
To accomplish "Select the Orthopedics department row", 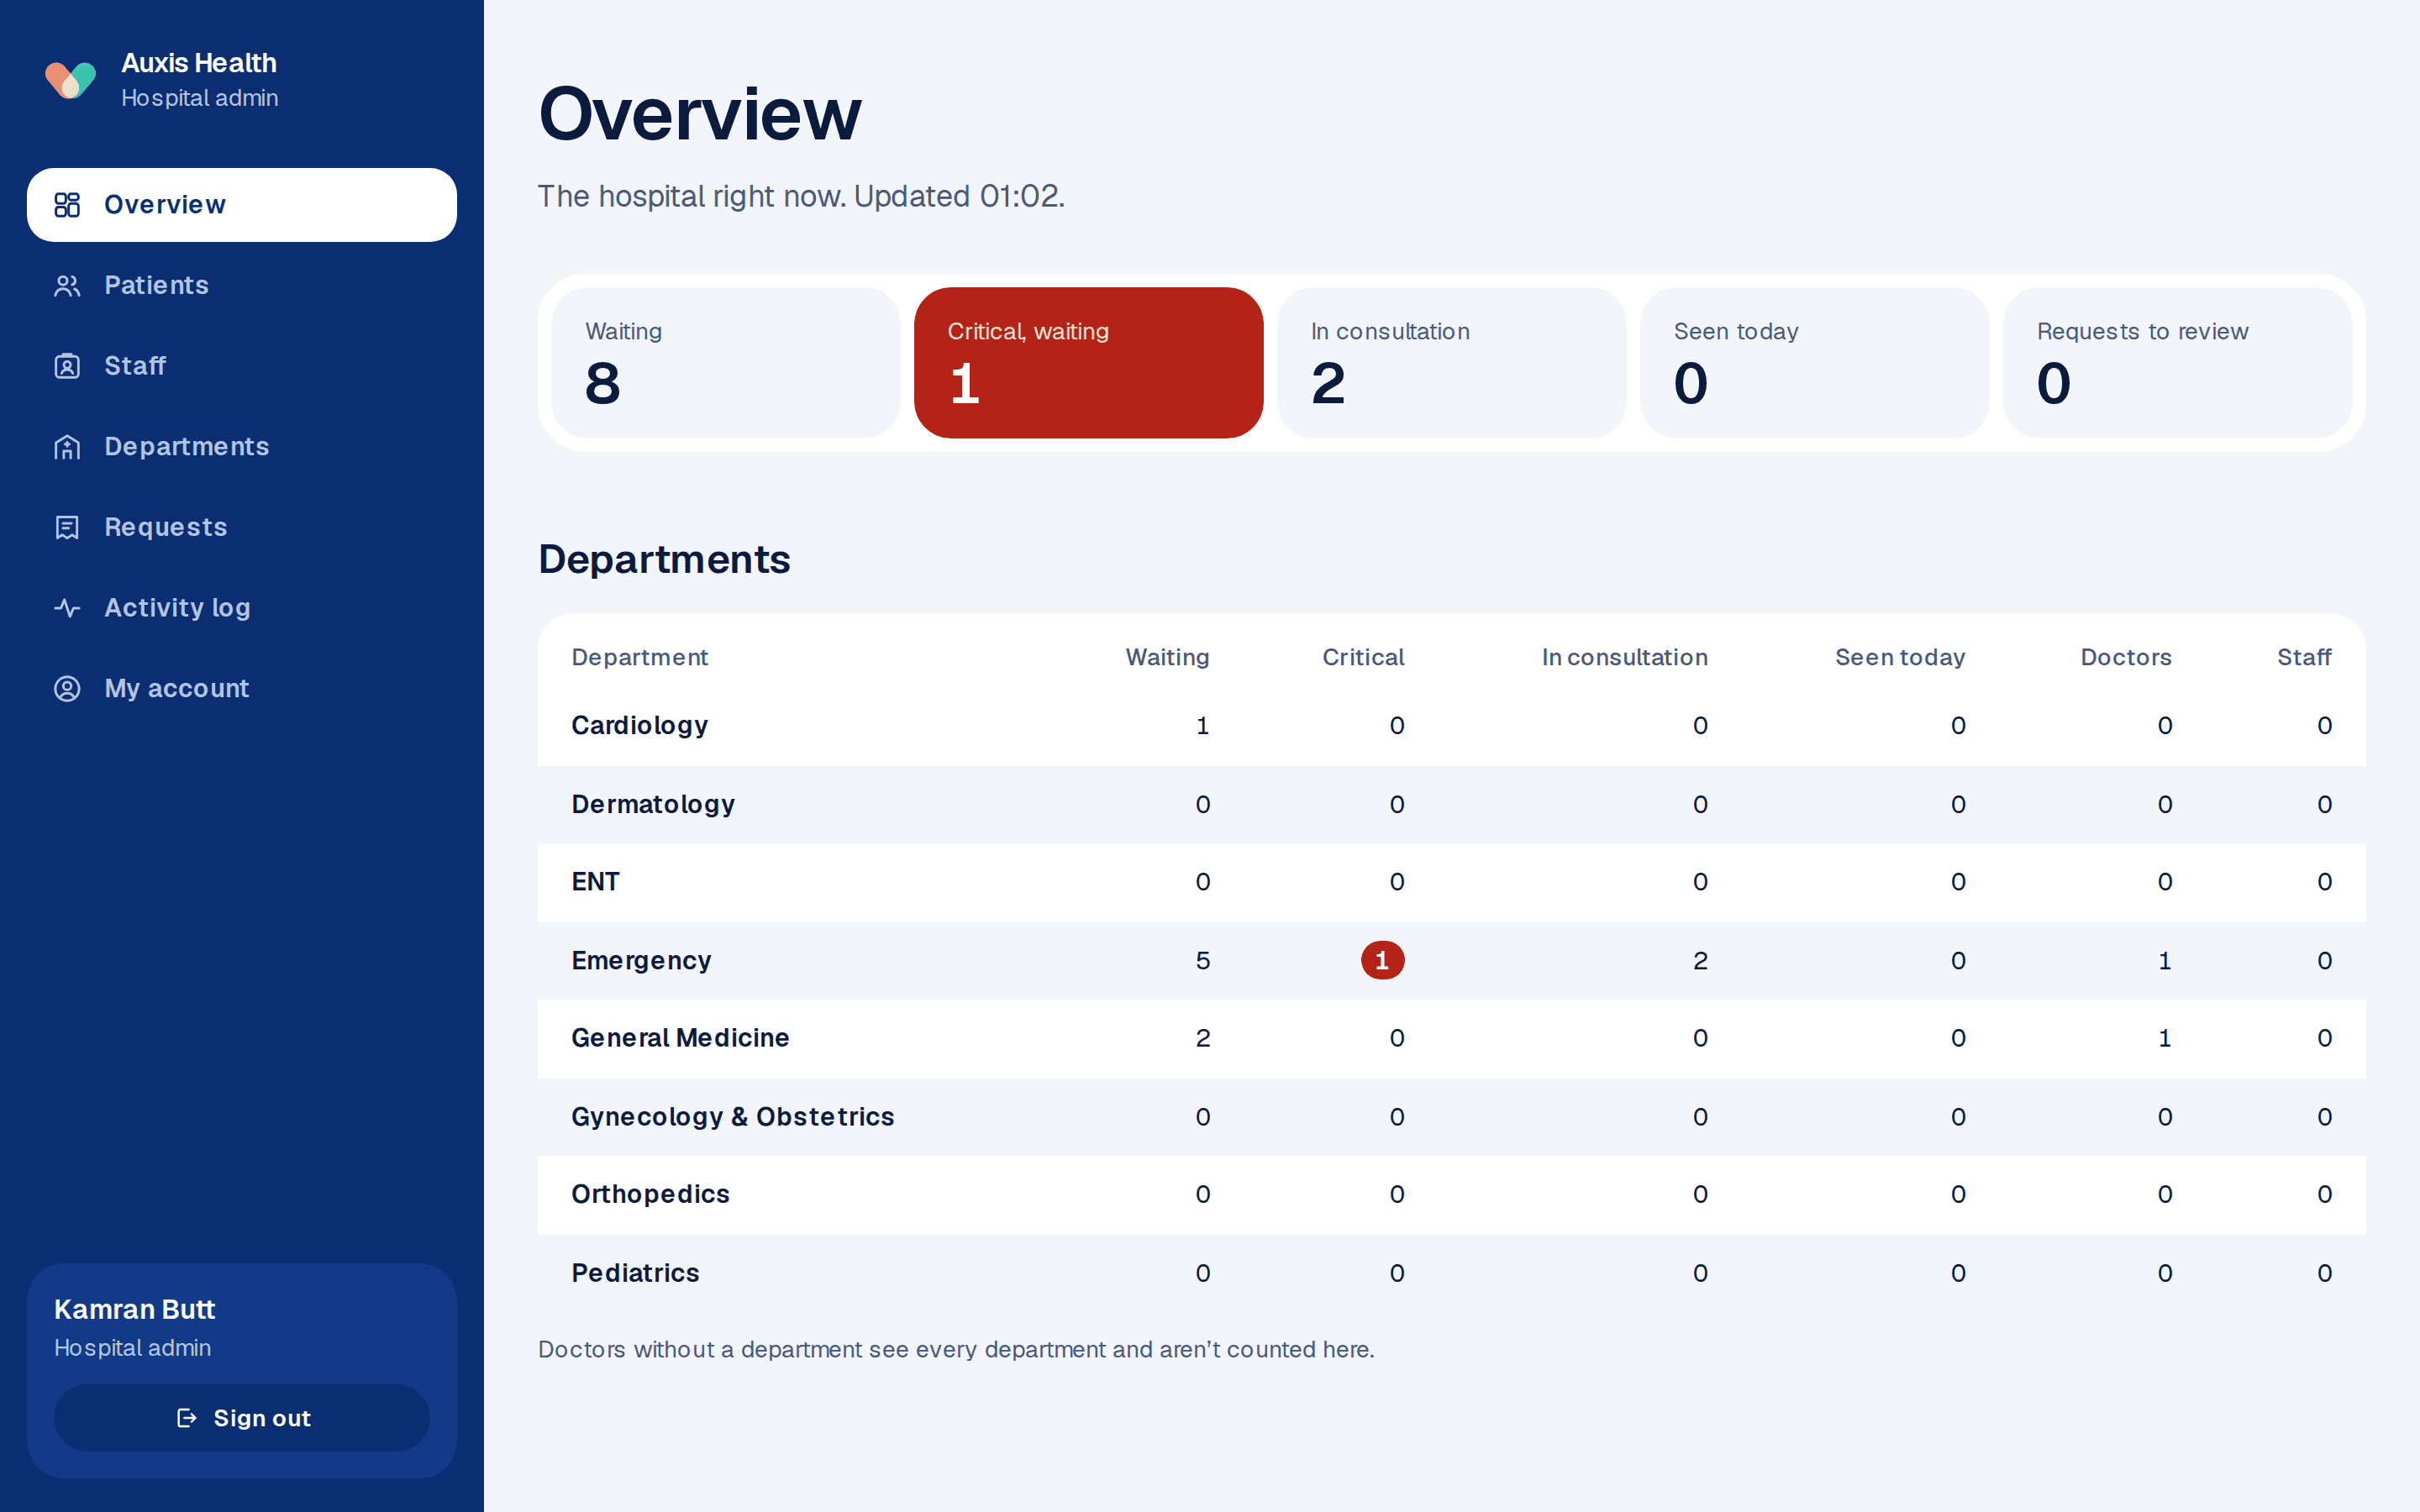I will click(1452, 1195).
